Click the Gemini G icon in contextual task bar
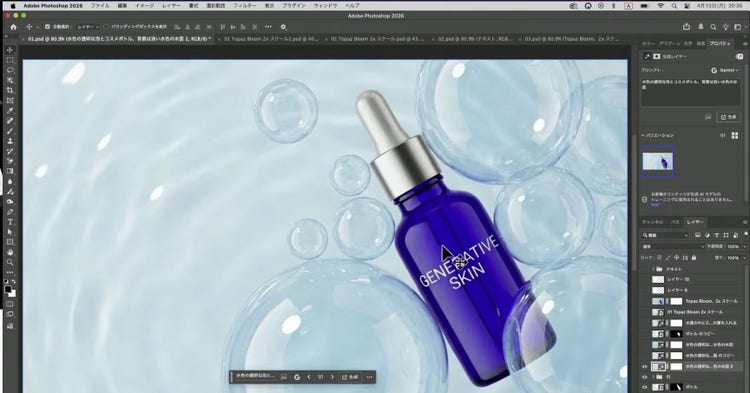Screen dimensions: 750x393 [x=297, y=377]
